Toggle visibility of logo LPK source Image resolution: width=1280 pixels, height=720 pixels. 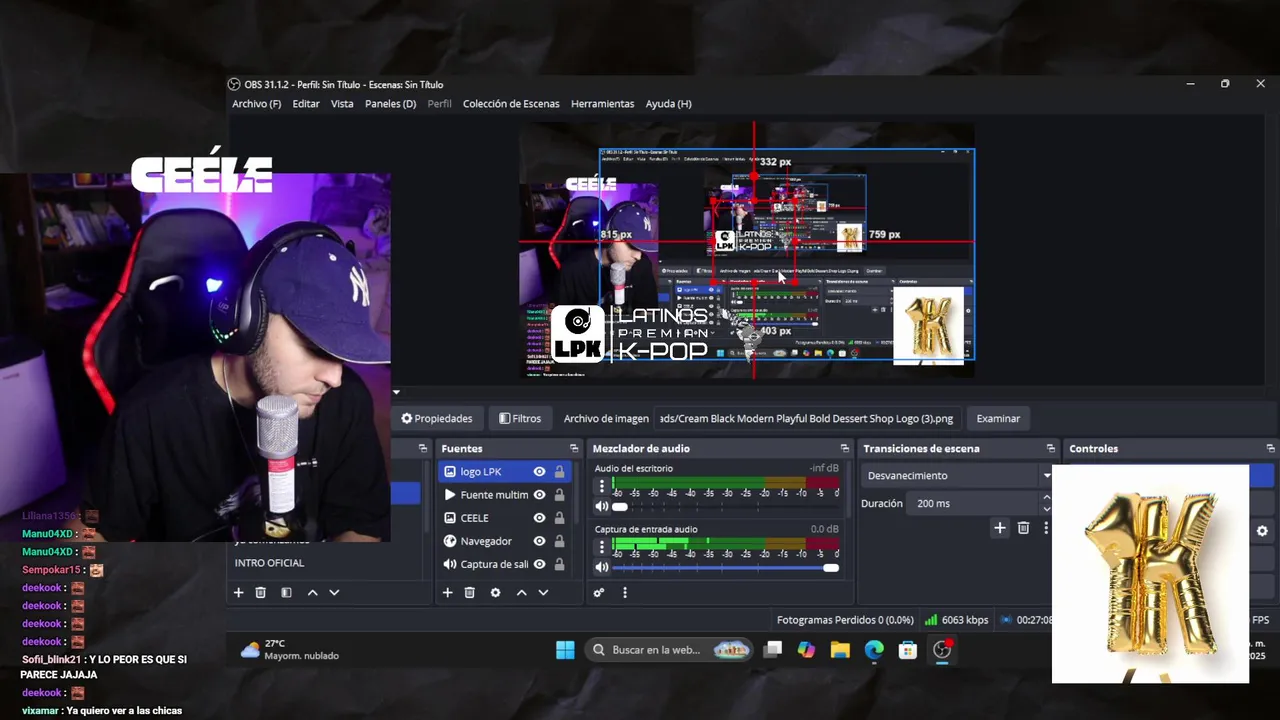tap(539, 472)
